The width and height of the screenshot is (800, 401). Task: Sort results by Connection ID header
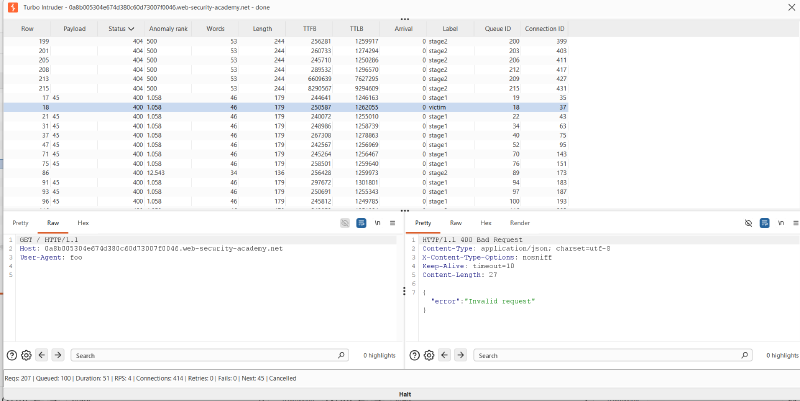(x=545, y=29)
